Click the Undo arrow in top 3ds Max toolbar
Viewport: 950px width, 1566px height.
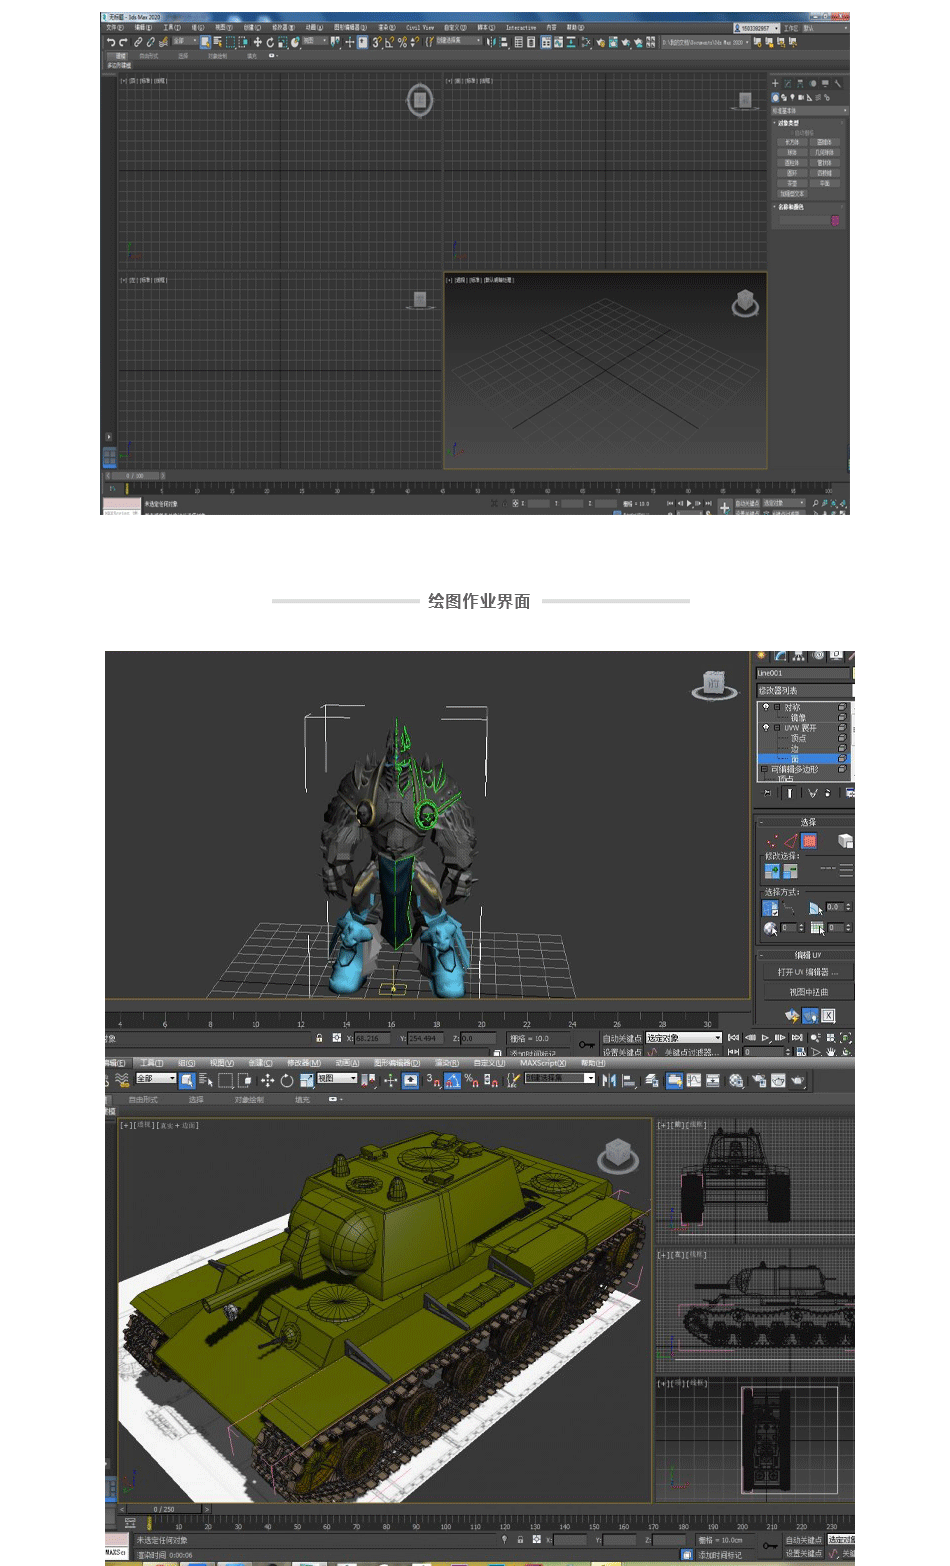tap(110, 42)
